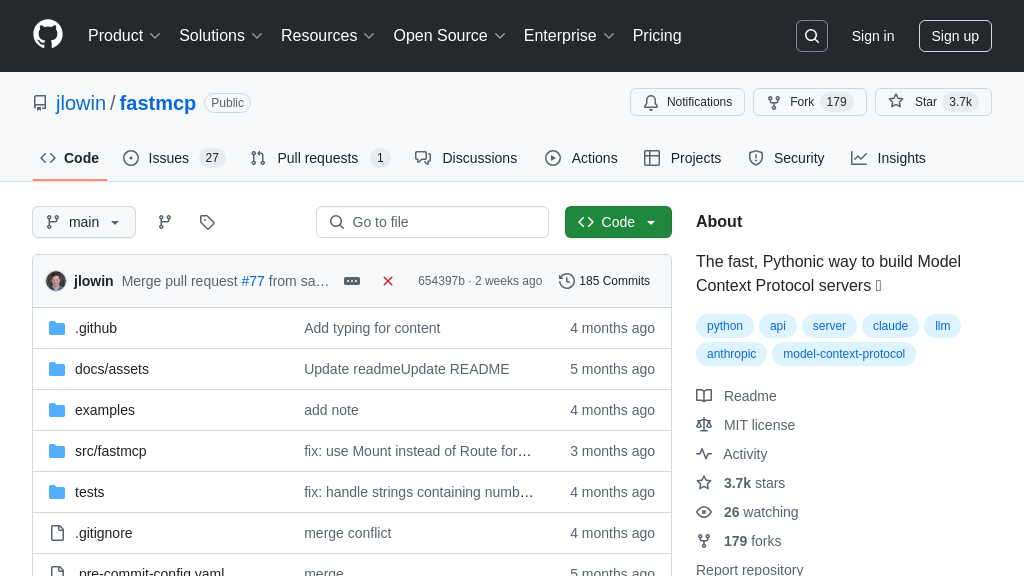
Task: Expand the Product menu
Action: pos(124,36)
